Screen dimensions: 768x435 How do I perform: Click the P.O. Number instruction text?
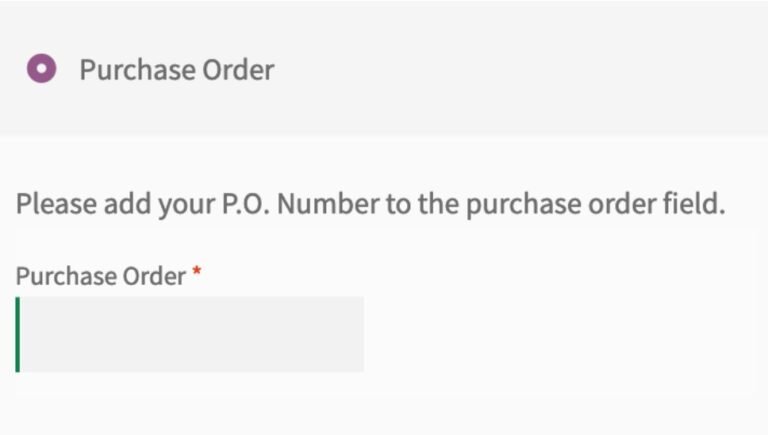(370, 204)
